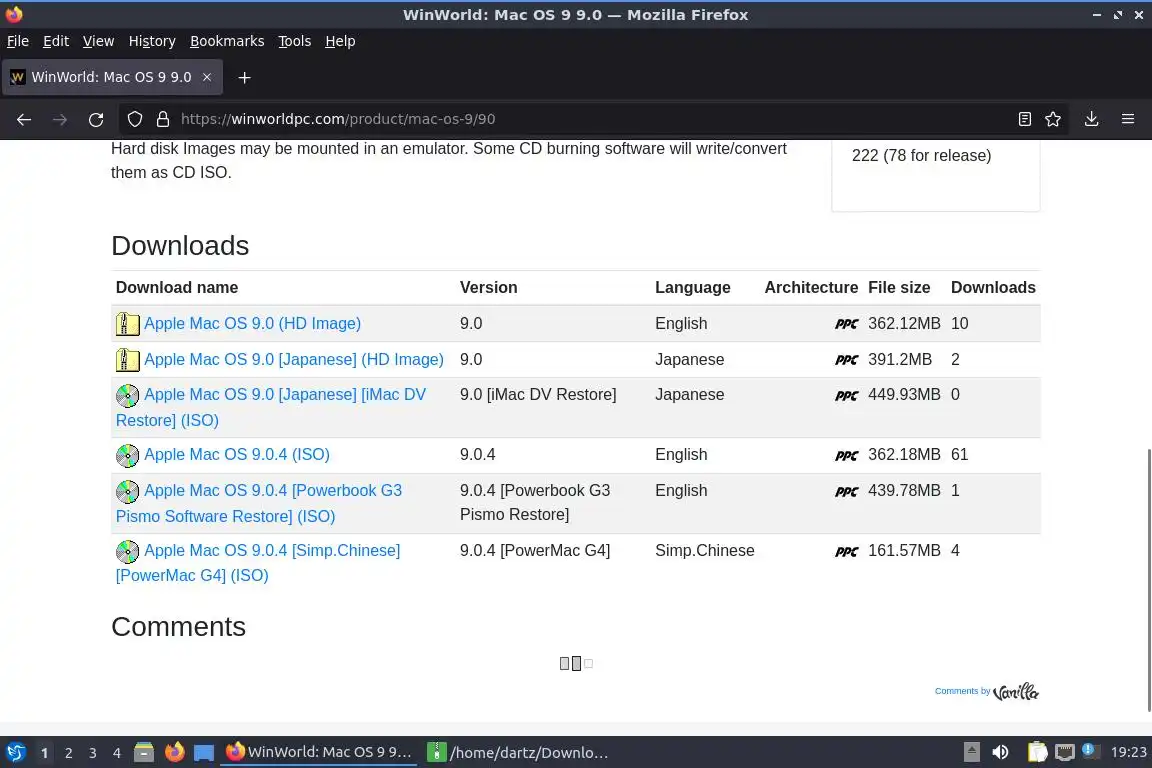Open the Simp.Chinese PowerMac G4 ISO link
Screen dimensions: 1152x768
click(x=258, y=563)
